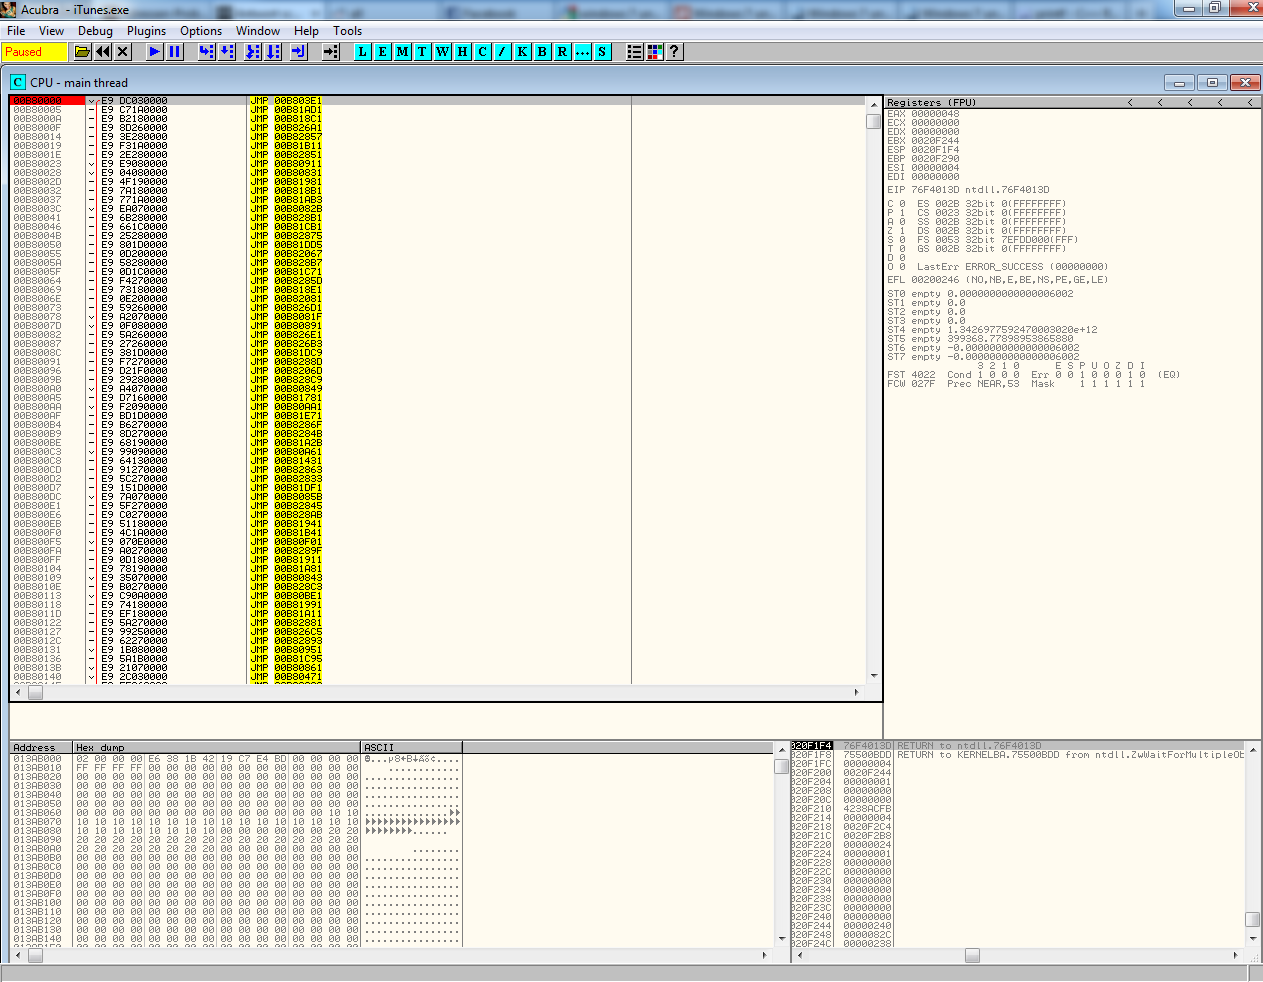Toggle register view via Registers (FPU) header
The height and width of the screenshot is (982, 1263).
[x=932, y=102]
